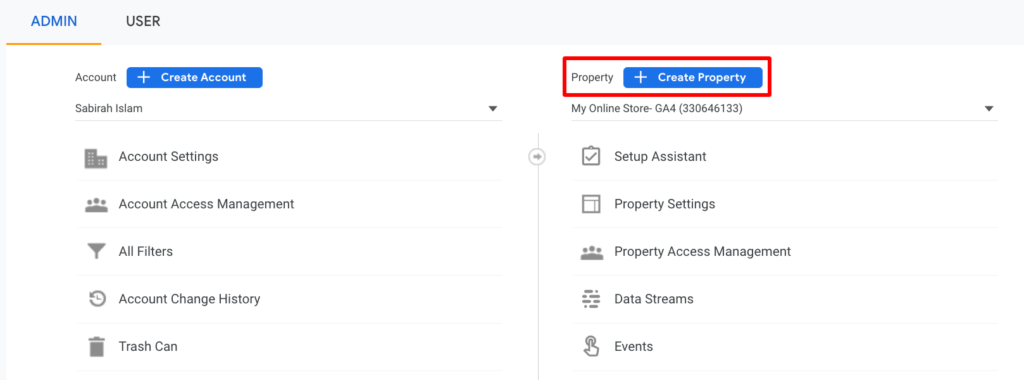Click the Data Streams icon
The image size is (1024, 380).
coord(591,299)
